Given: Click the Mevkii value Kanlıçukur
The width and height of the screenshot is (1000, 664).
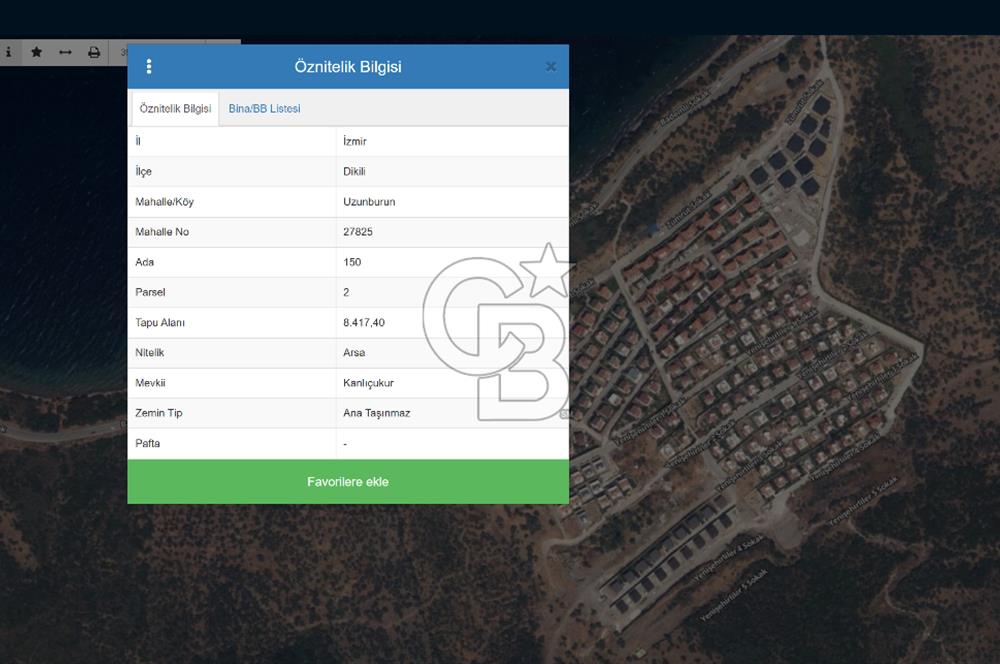Looking at the screenshot, I should [367, 383].
